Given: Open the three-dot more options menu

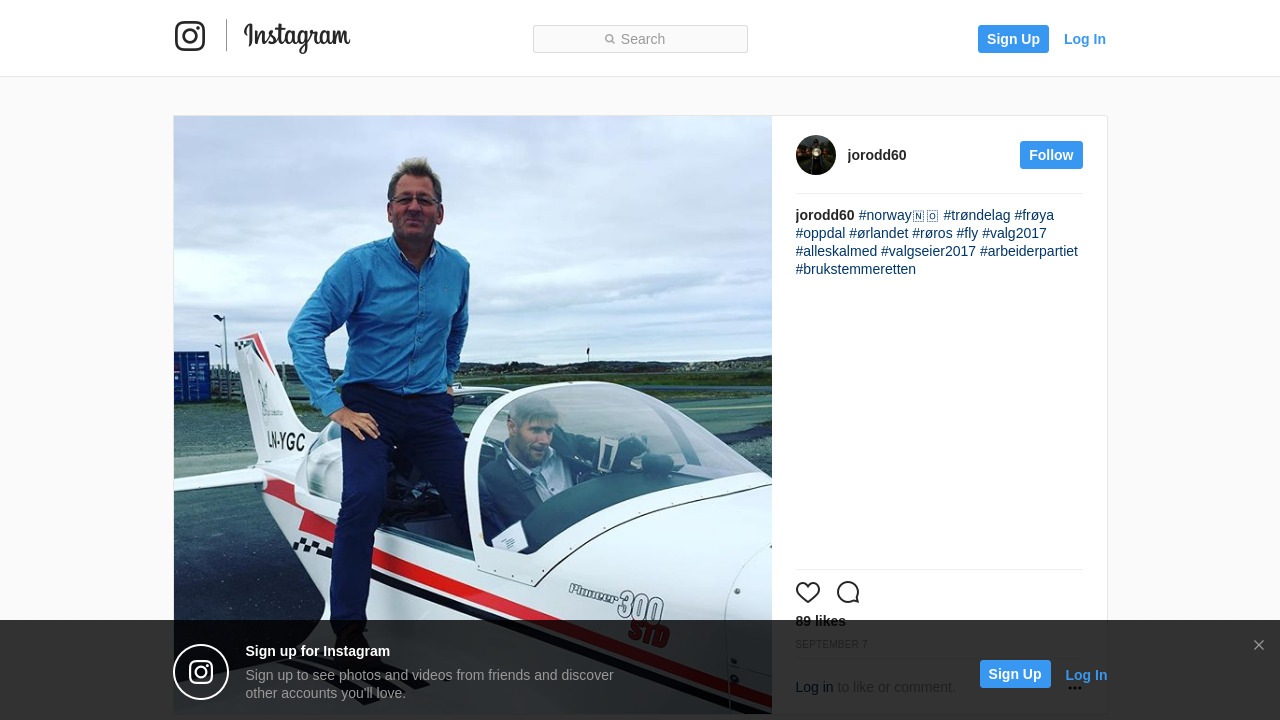Looking at the screenshot, I should coord(1075,688).
